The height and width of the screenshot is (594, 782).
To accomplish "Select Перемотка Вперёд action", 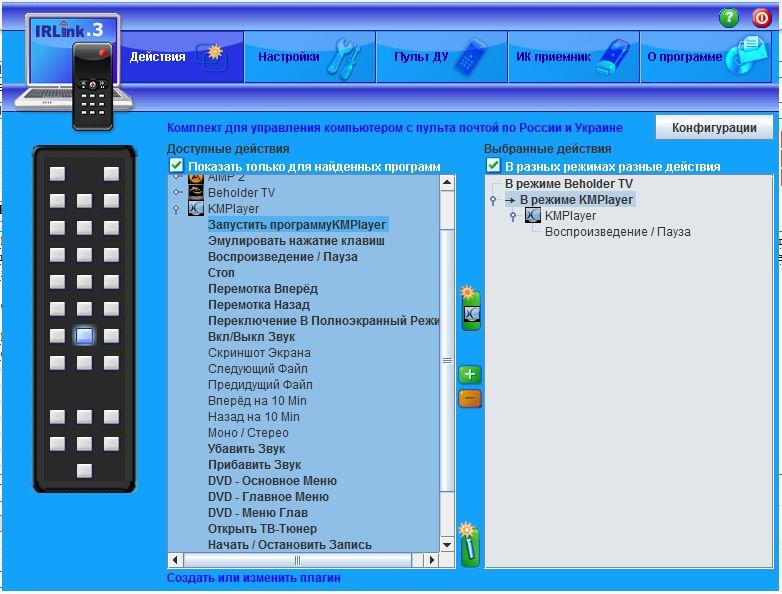I will pos(262,289).
